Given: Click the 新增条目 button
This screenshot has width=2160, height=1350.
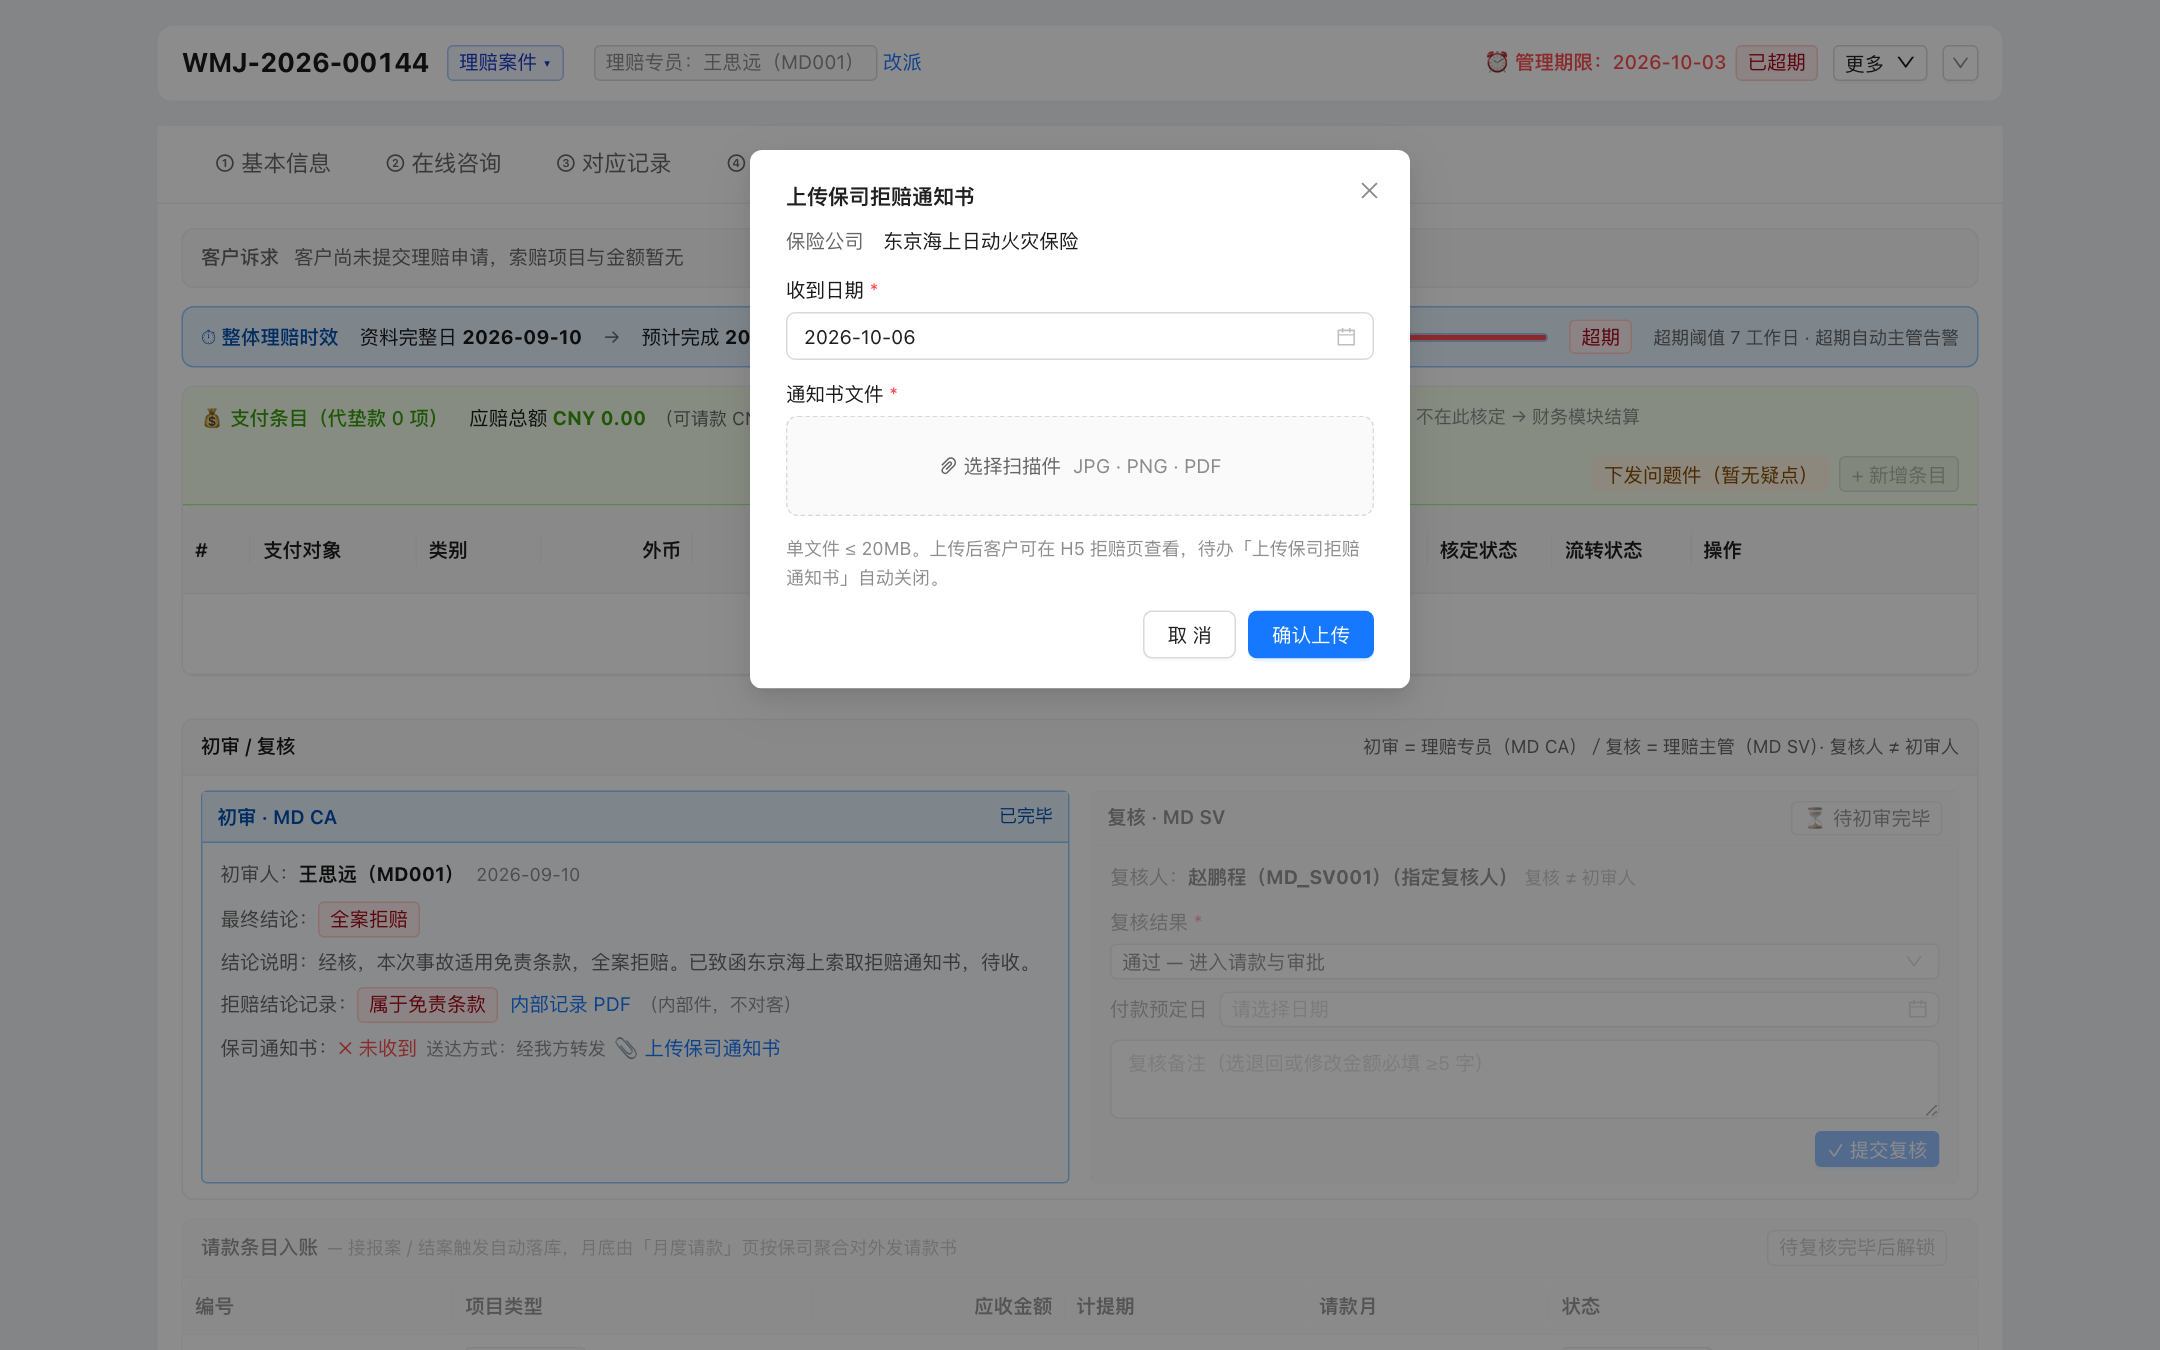Looking at the screenshot, I should 1898,475.
